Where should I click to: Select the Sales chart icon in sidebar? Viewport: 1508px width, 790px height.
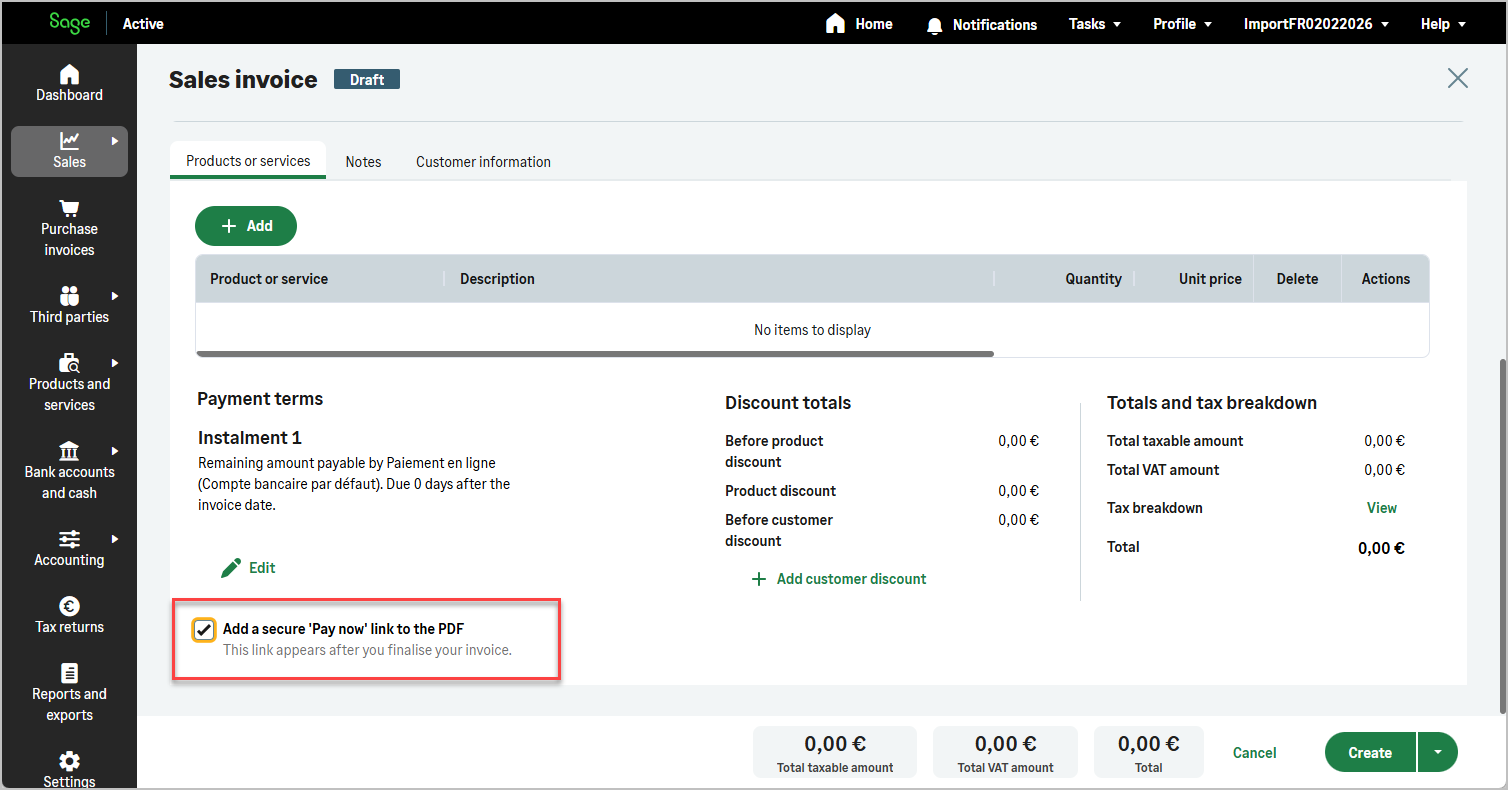(x=69, y=141)
